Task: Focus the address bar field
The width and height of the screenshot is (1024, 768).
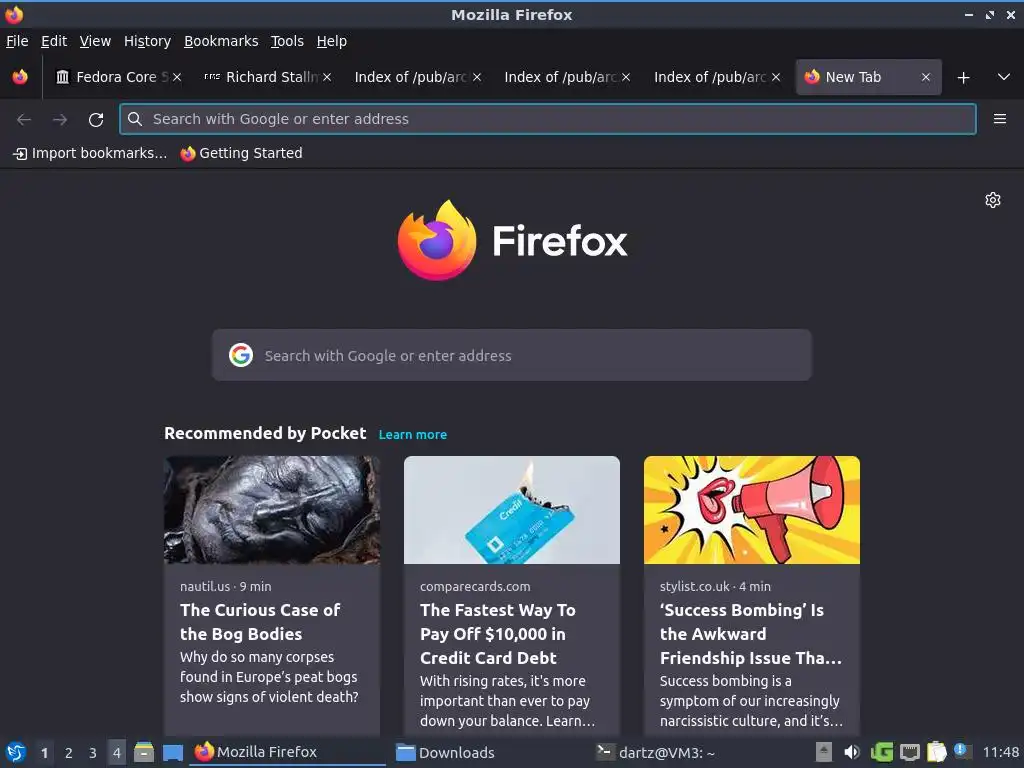Action: (x=548, y=119)
